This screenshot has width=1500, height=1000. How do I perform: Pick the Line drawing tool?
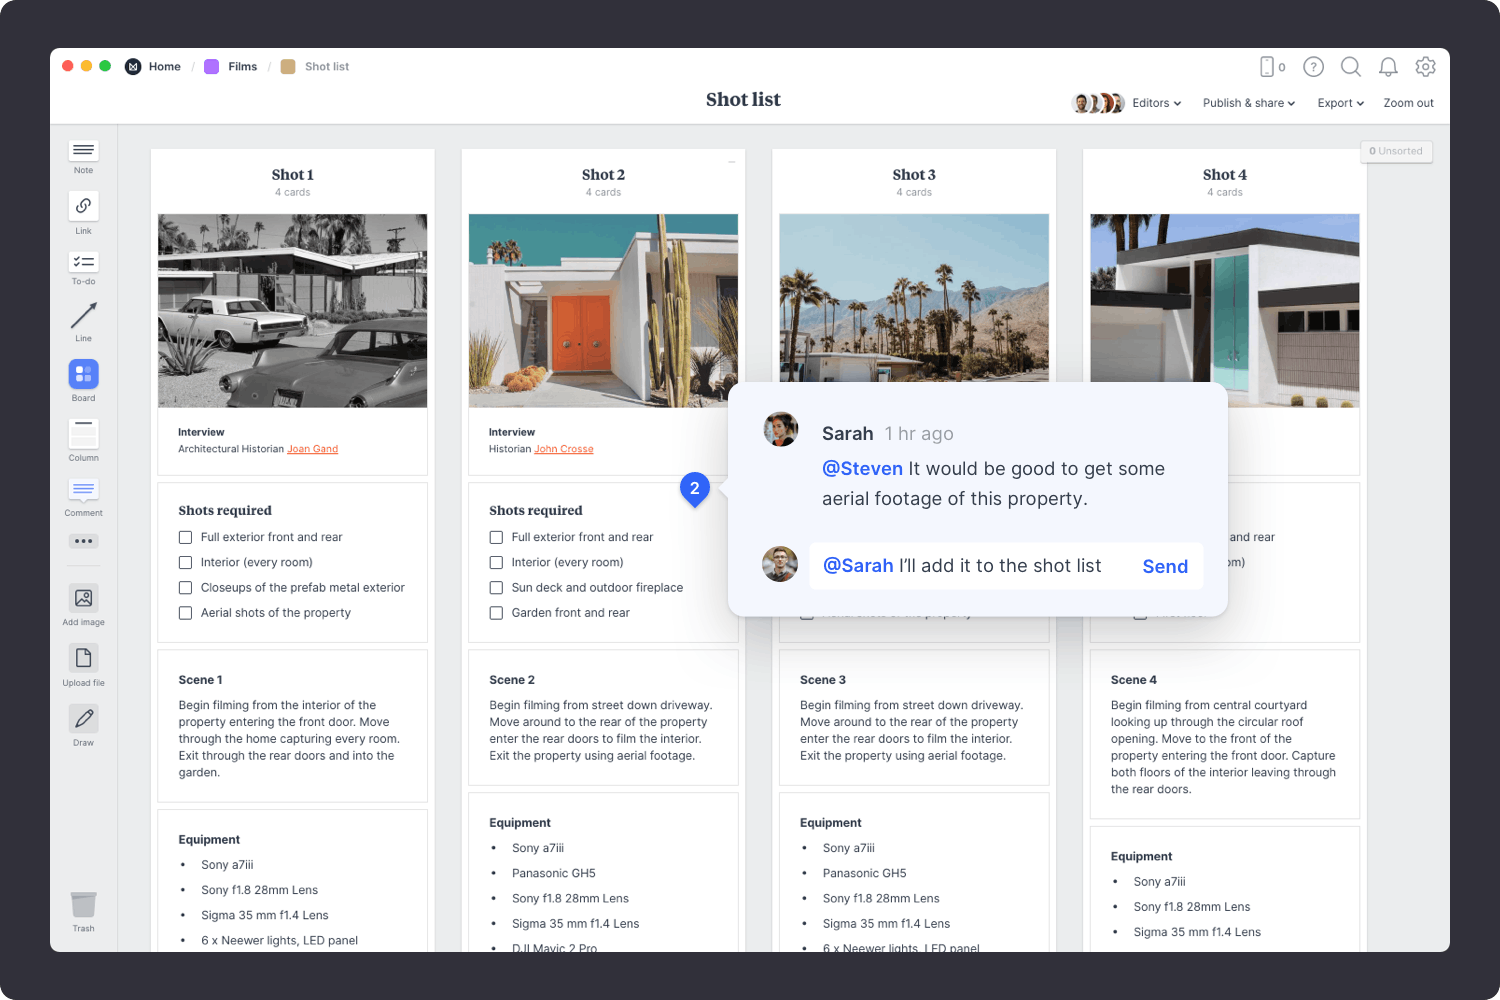tap(83, 317)
